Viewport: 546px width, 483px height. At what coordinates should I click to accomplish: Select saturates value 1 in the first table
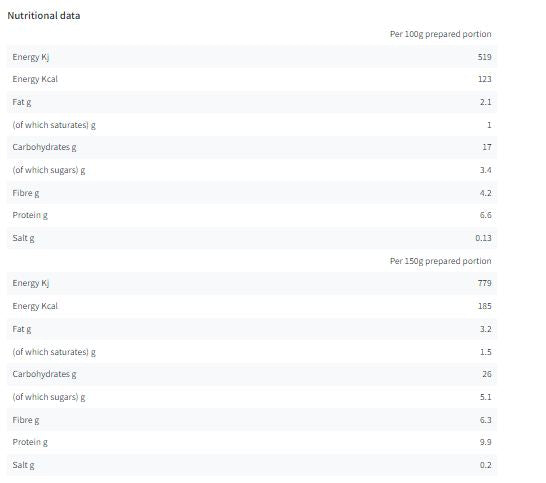489,125
